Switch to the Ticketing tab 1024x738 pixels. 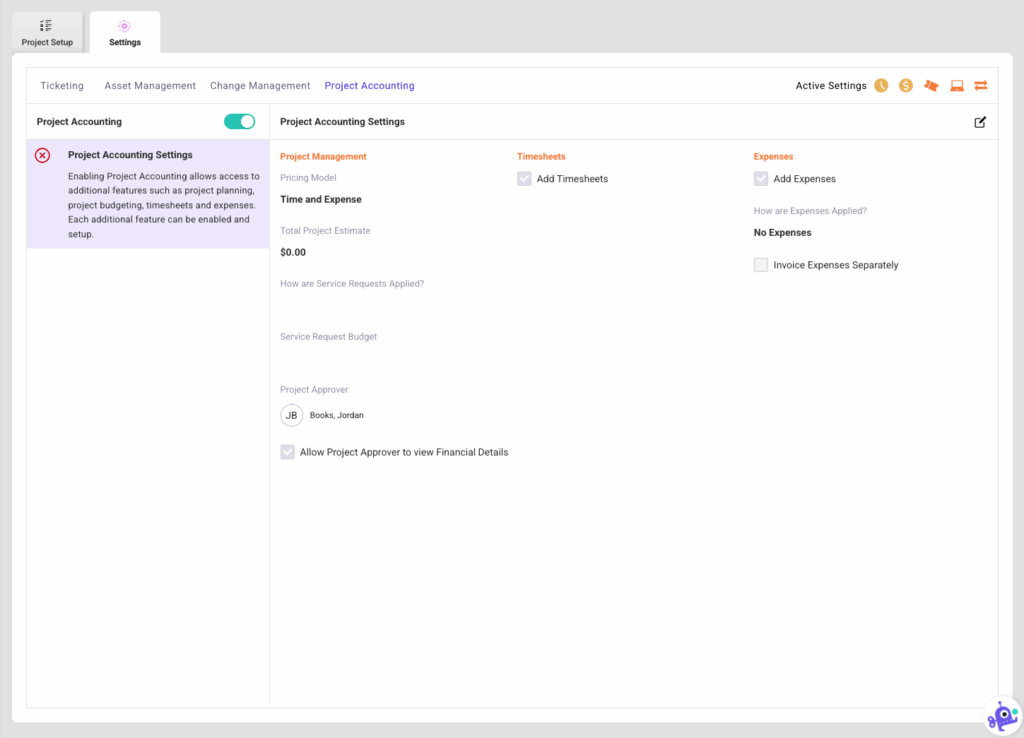point(62,85)
